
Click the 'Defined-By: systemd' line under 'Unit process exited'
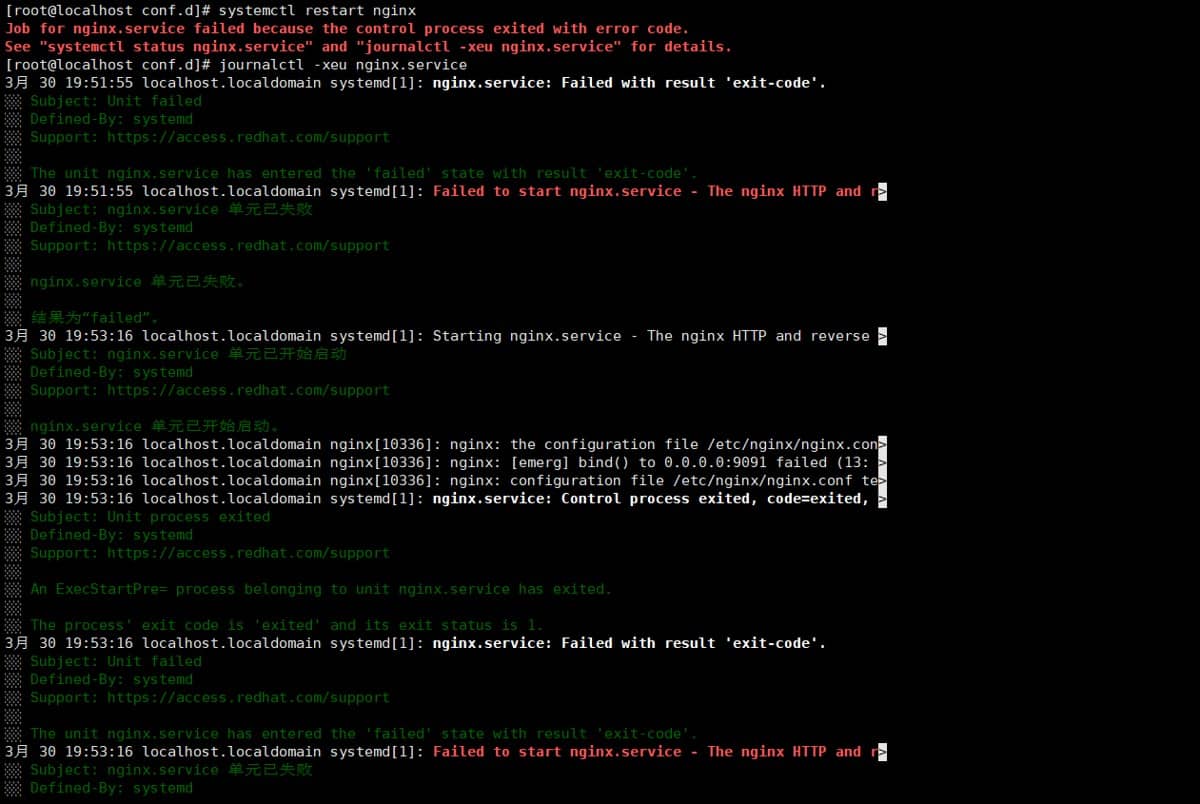pos(111,534)
